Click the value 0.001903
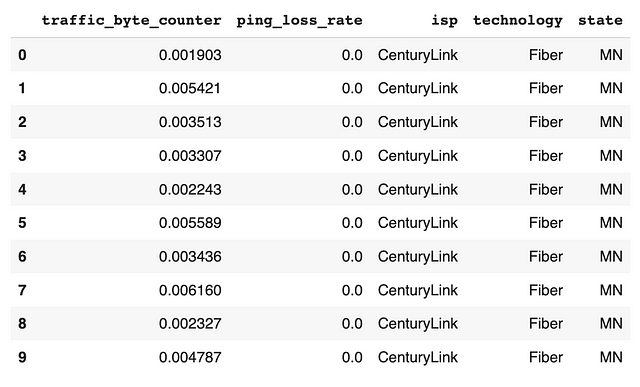The width and height of the screenshot is (640, 387). [x=190, y=55]
